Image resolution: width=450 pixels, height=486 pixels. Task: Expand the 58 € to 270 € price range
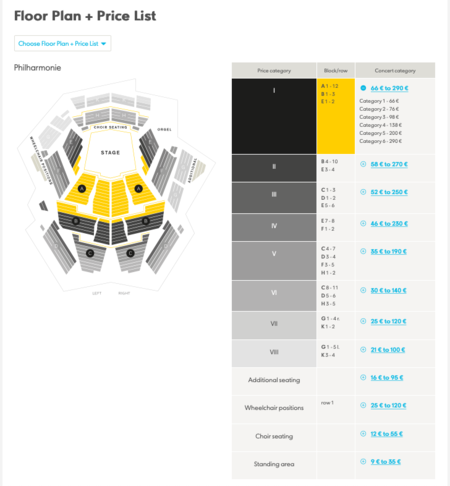click(x=389, y=164)
